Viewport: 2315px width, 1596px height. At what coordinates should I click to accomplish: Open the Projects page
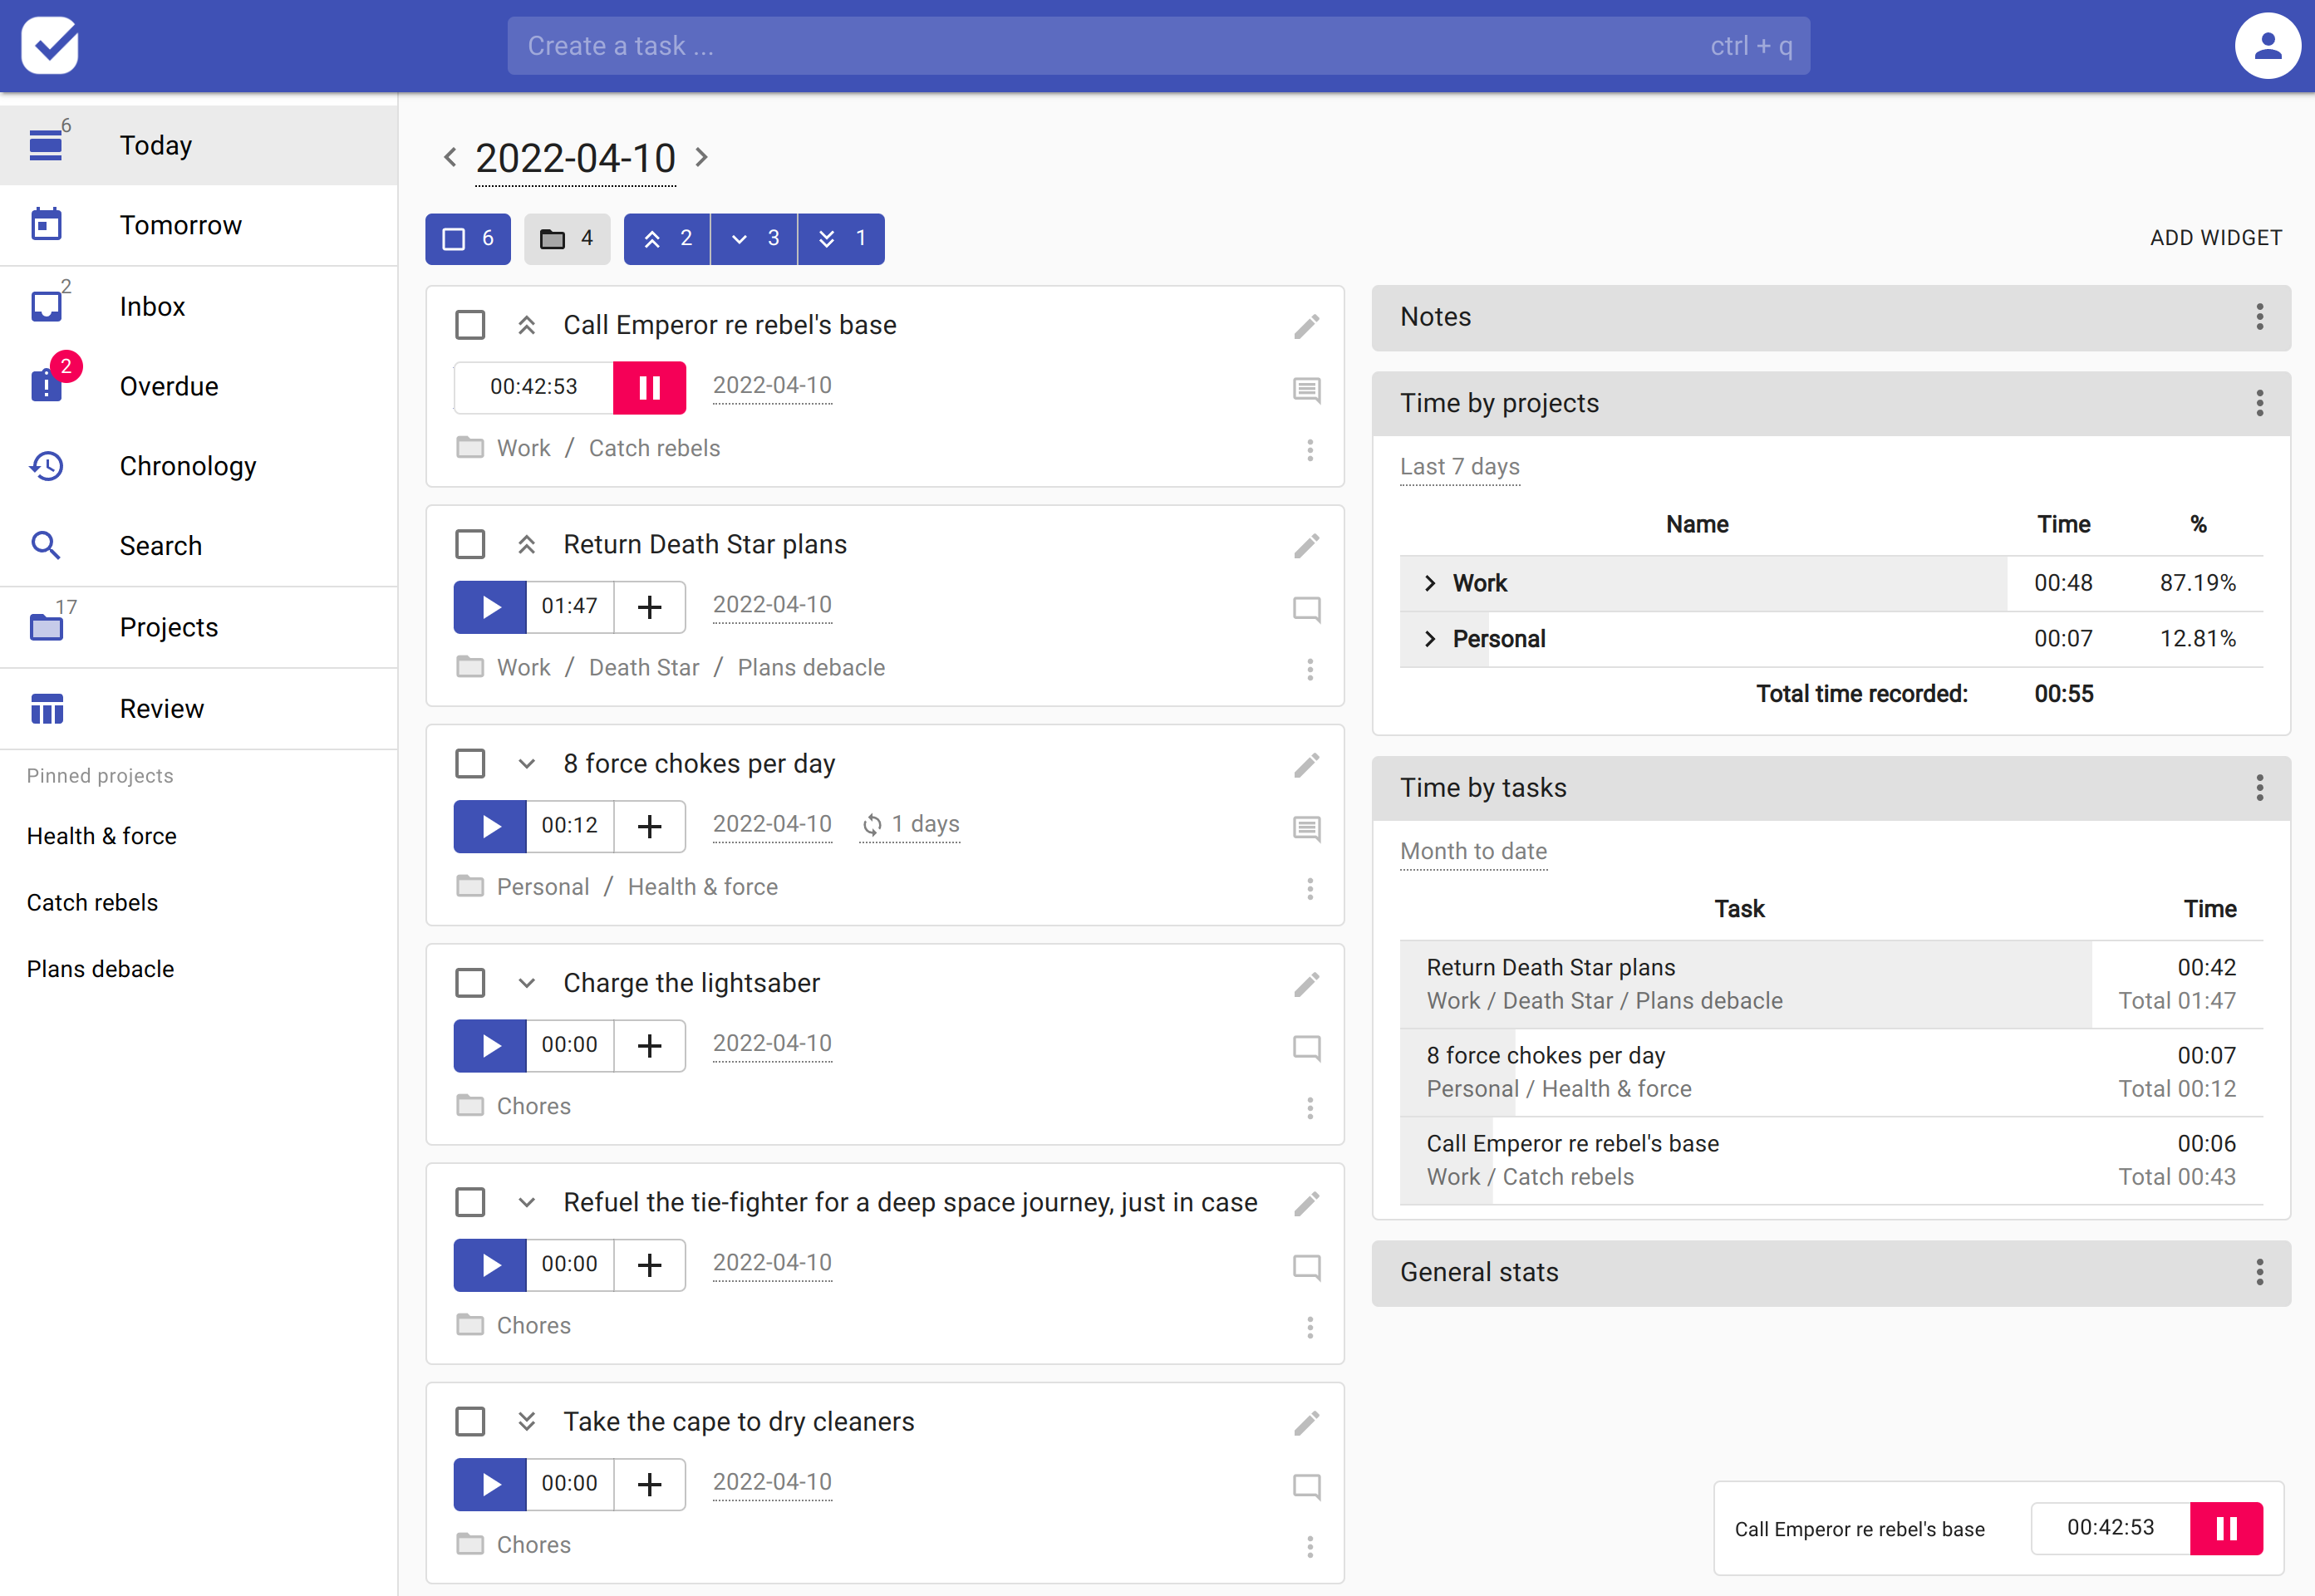pos(199,627)
